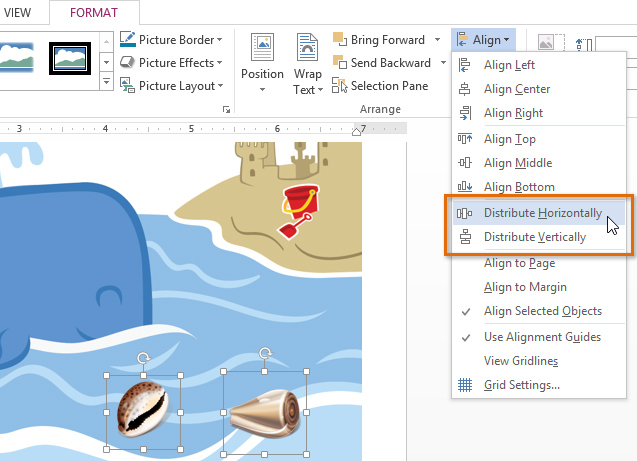Switch to the VIEW tab
The image size is (637, 461).
[17, 13]
